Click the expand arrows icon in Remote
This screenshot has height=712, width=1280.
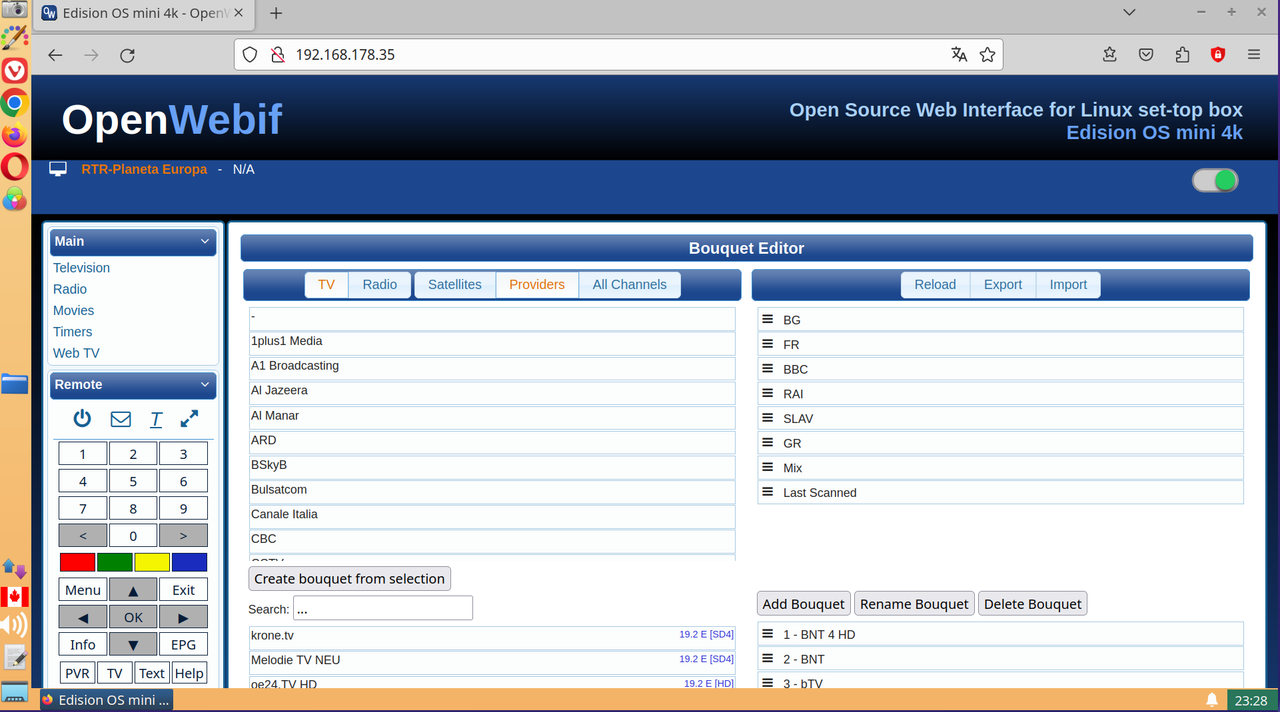tap(189, 419)
